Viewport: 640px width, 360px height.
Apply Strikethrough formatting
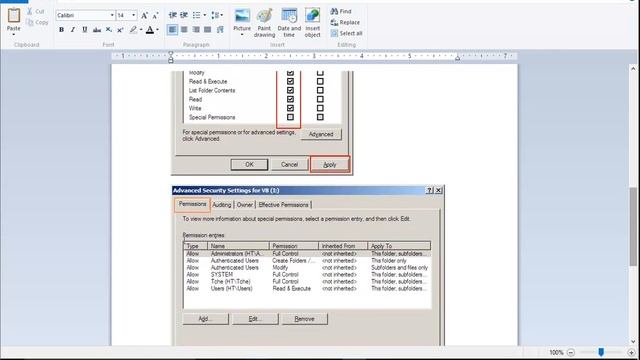coord(97,29)
